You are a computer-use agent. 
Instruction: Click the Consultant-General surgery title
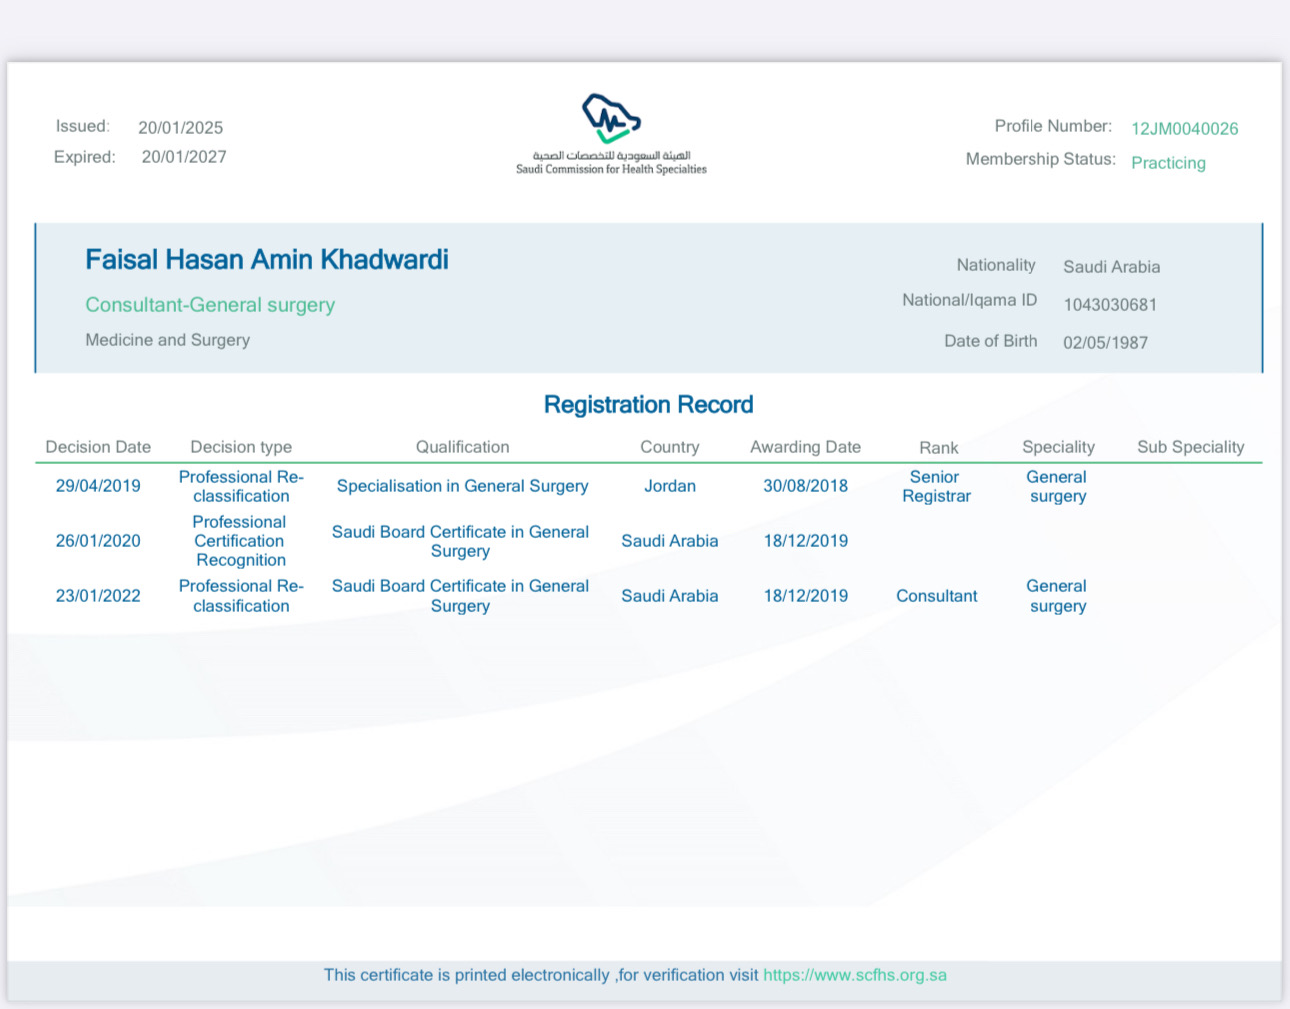click(210, 305)
